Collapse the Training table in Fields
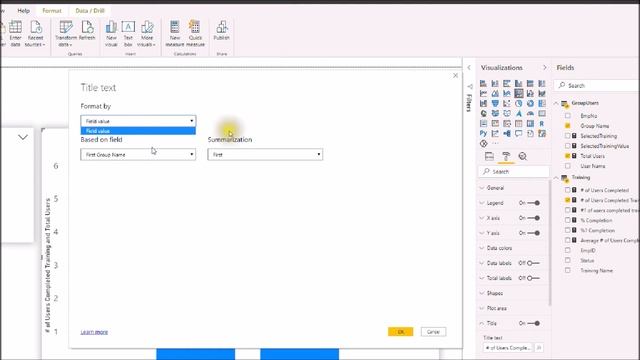Viewport: 640px width, 360px height. point(556,178)
